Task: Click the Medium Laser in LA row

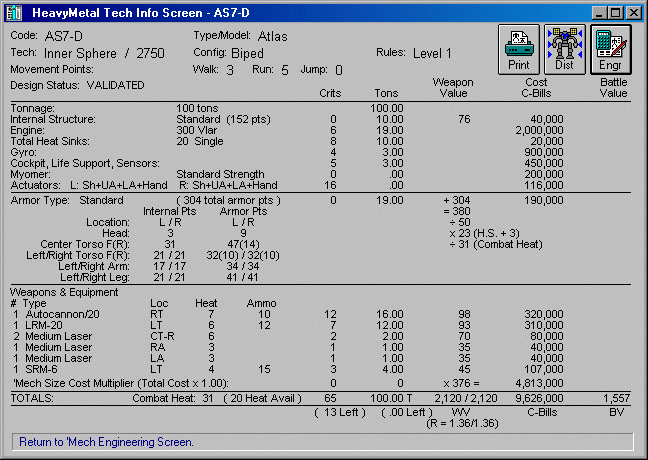Action: pyautogui.click(x=288, y=358)
